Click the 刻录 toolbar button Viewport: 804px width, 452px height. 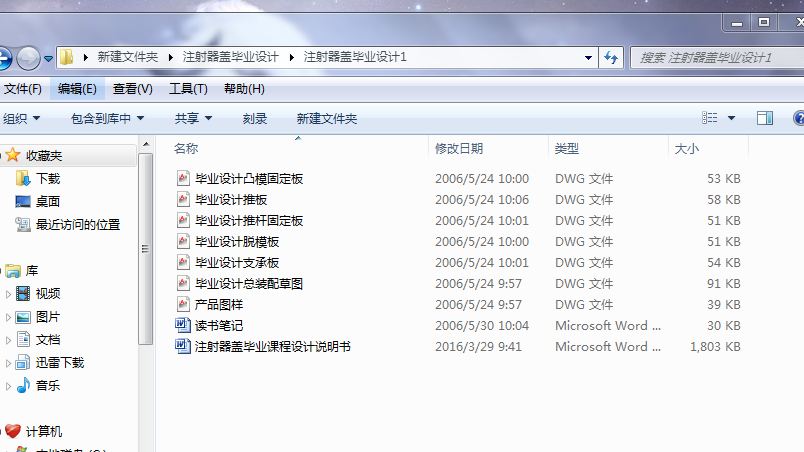pyautogui.click(x=255, y=118)
